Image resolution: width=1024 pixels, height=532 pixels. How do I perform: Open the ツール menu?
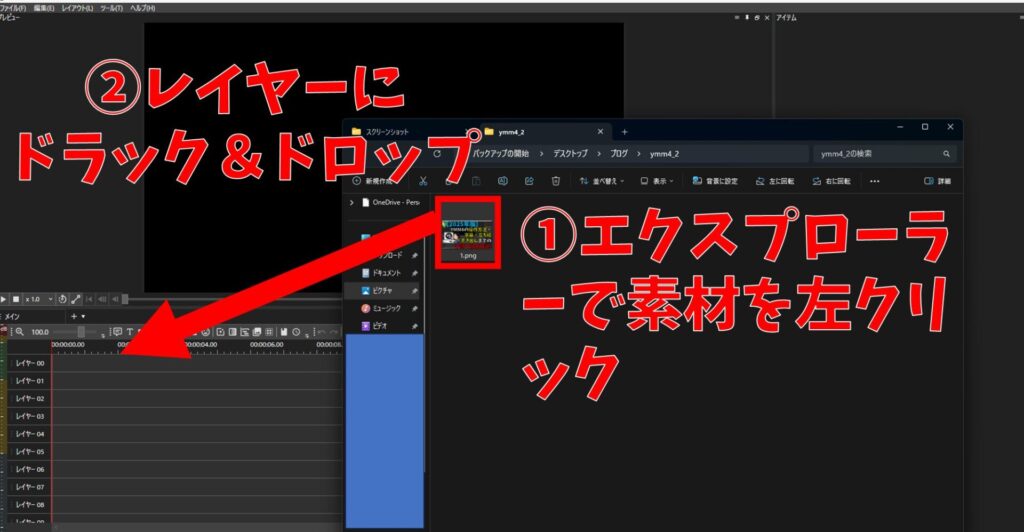[x=112, y=8]
